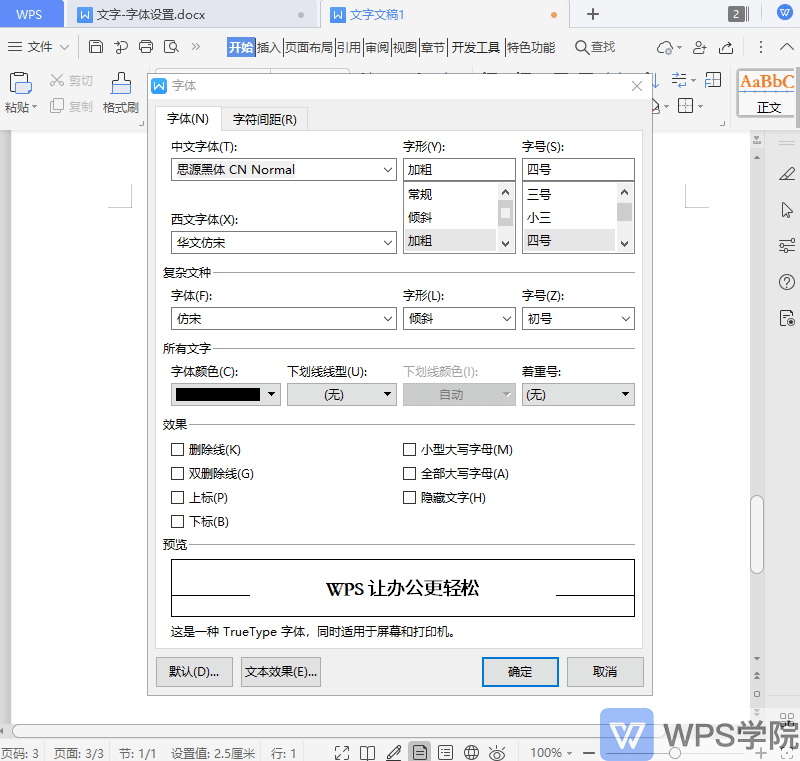
Task: Check the 隐藏文字(H) option
Action: coord(409,497)
